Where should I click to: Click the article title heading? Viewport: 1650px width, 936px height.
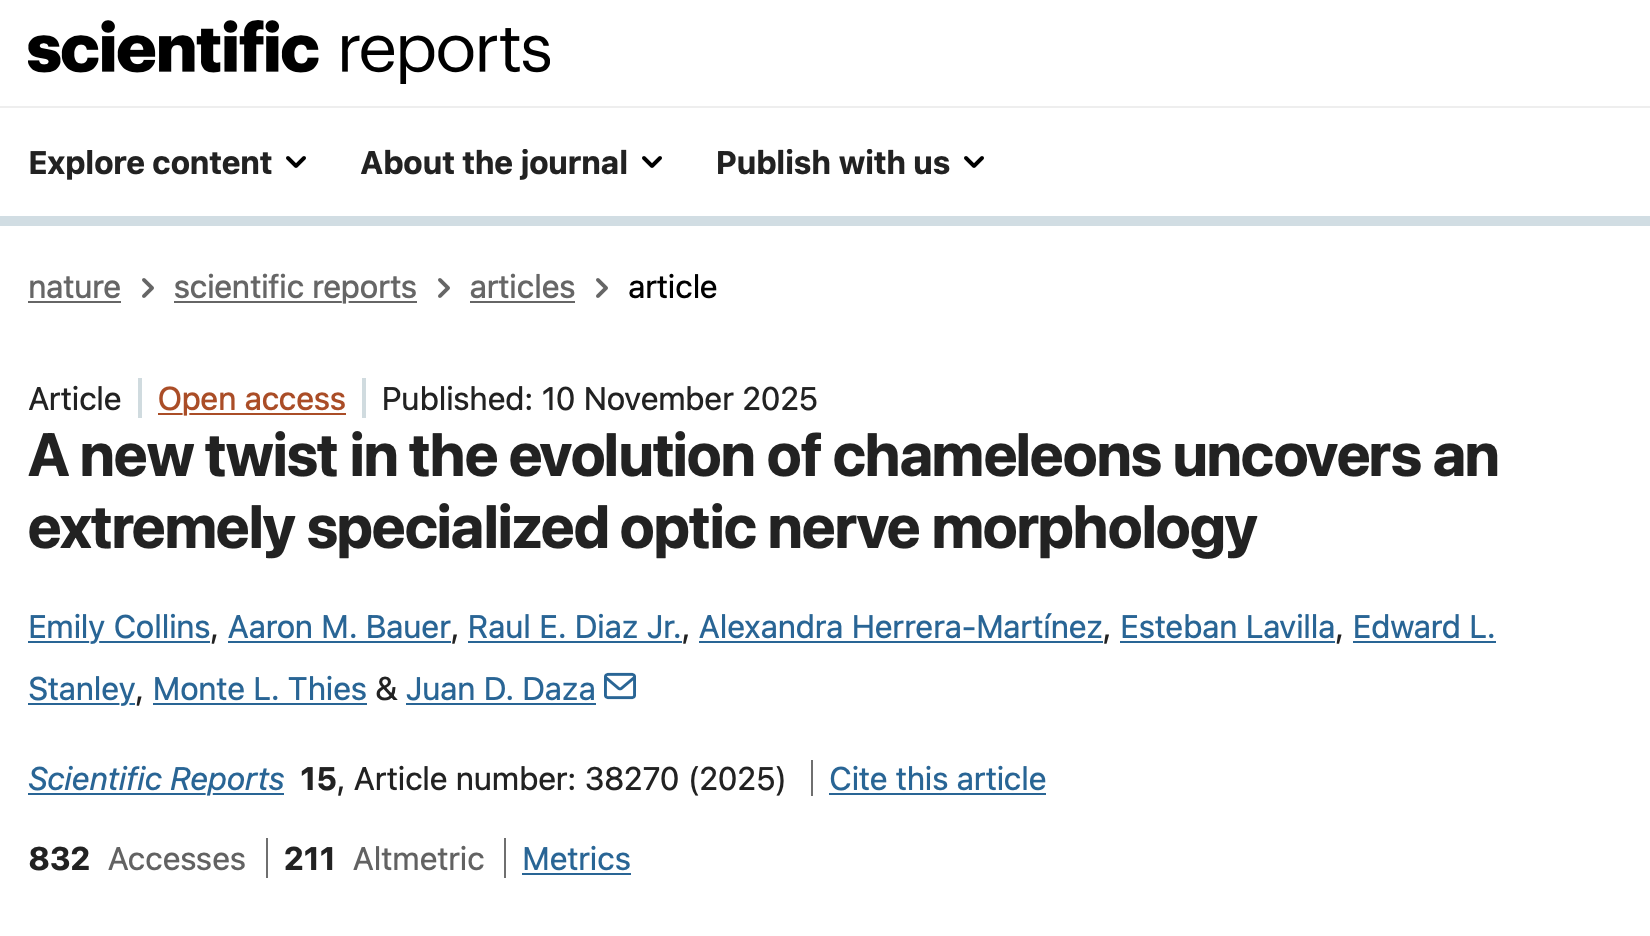(763, 492)
